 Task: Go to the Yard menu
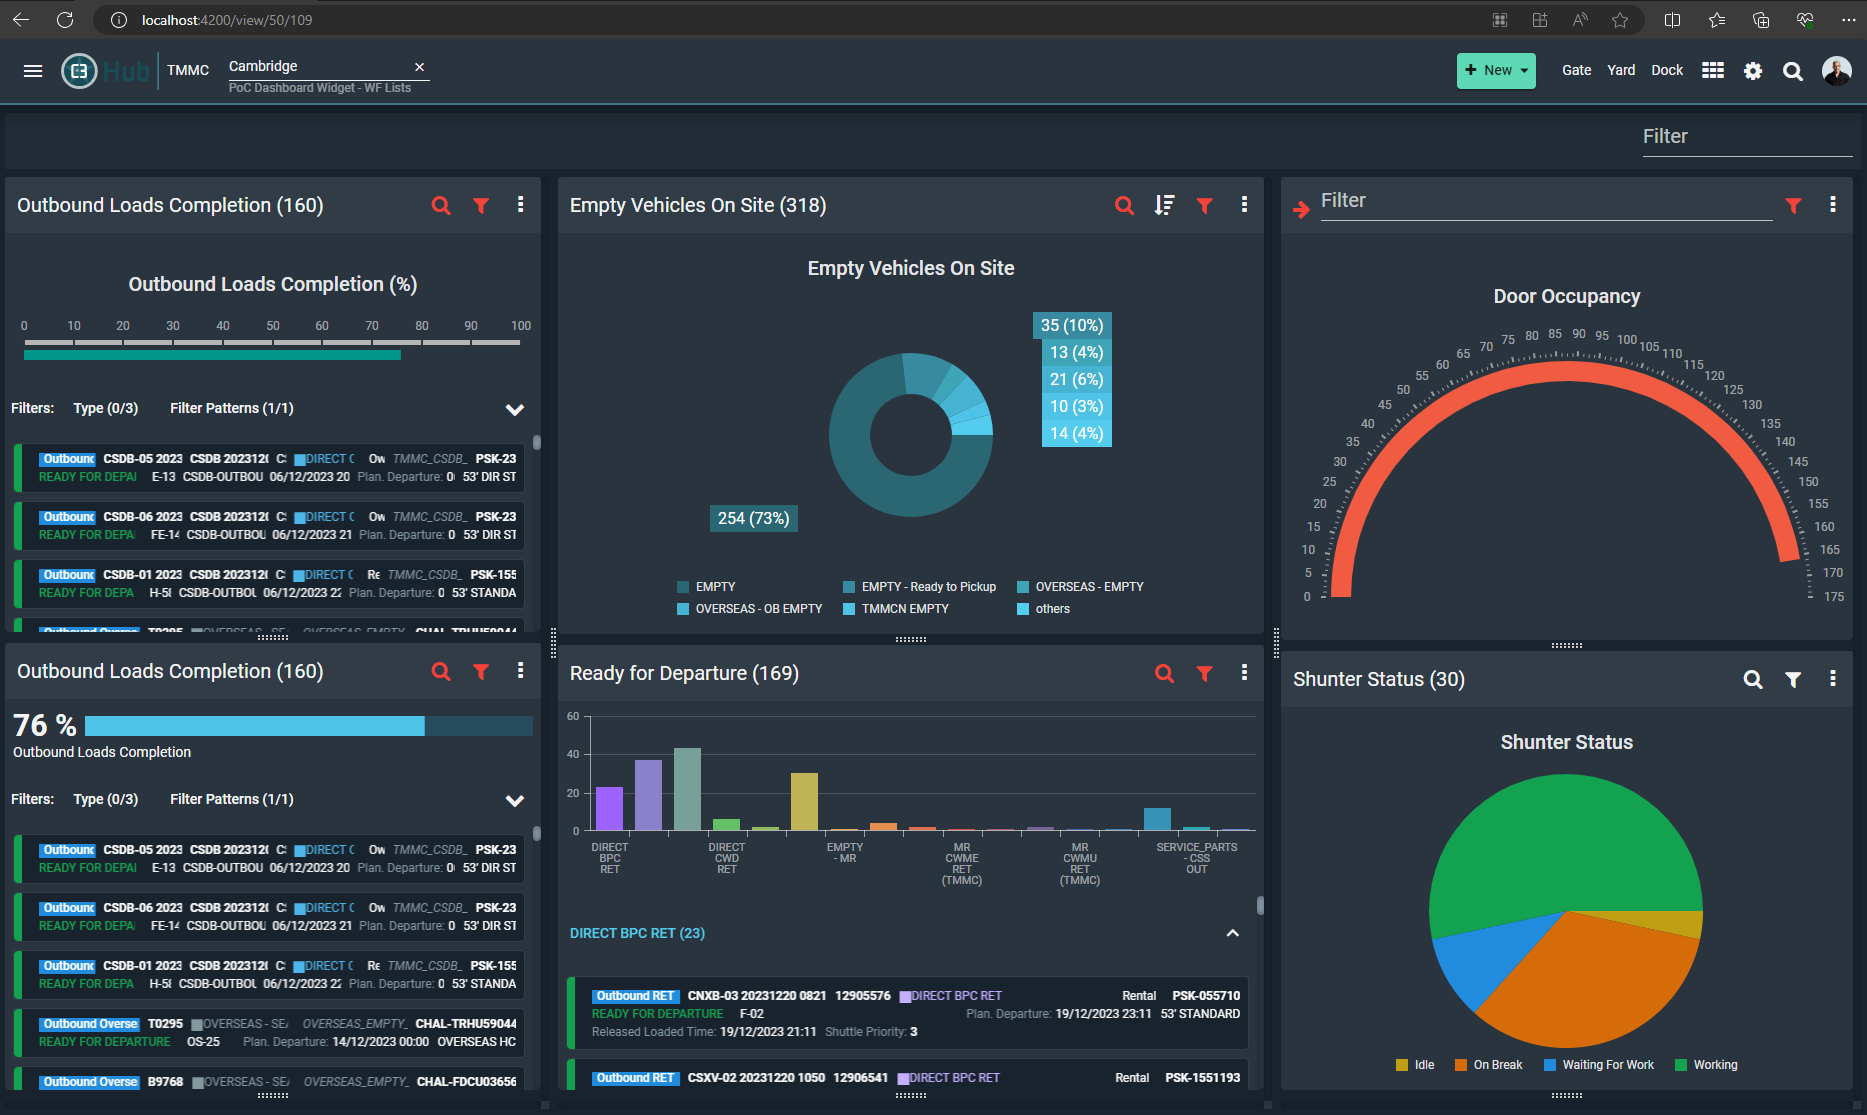coord(1621,70)
